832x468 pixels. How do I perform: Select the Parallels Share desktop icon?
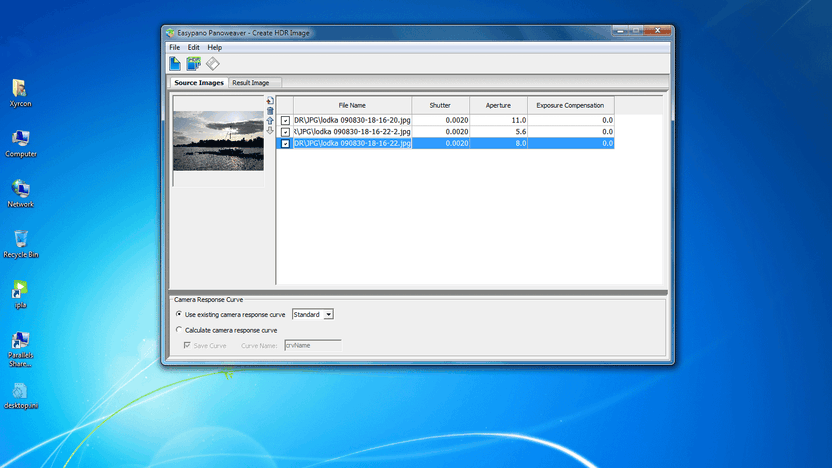point(21,349)
